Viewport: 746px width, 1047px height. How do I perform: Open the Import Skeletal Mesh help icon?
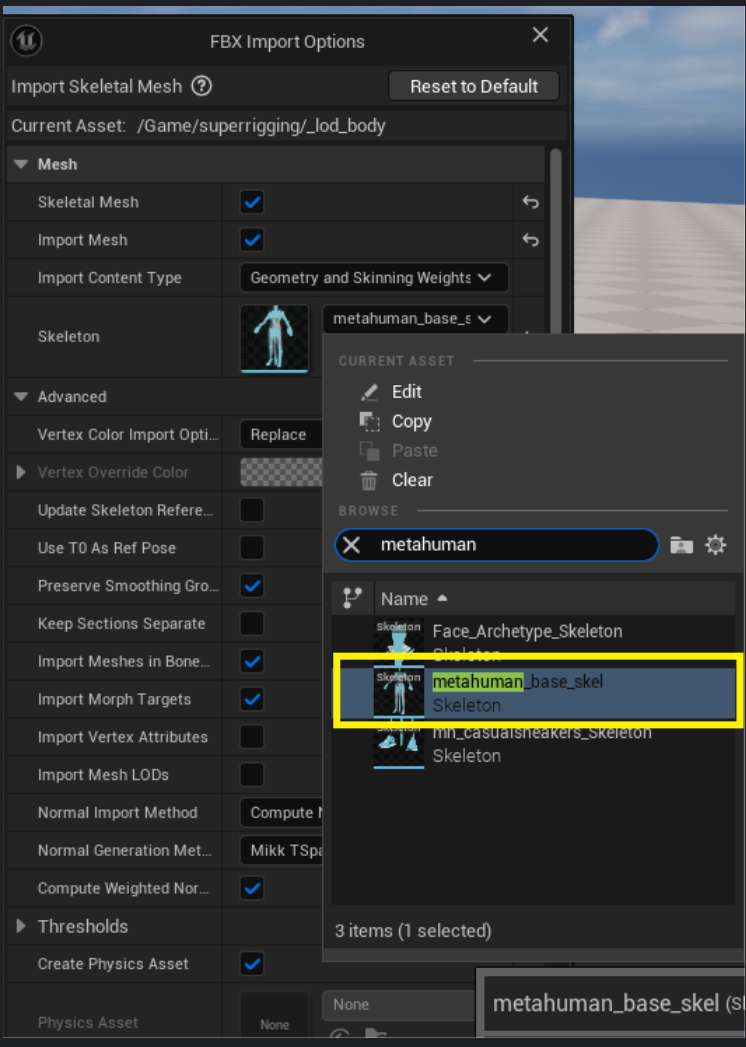tap(202, 86)
